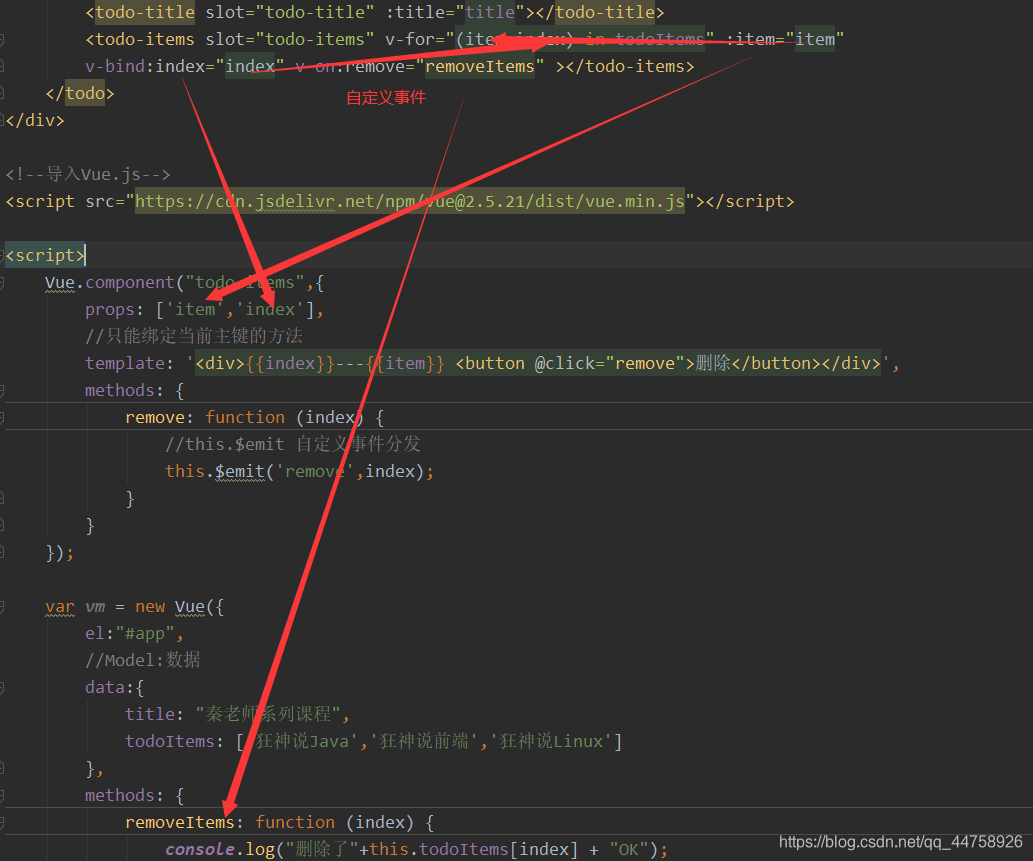Screen dimensions: 1033x861
Task: Click the 'props:' key
Action: click(114, 310)
